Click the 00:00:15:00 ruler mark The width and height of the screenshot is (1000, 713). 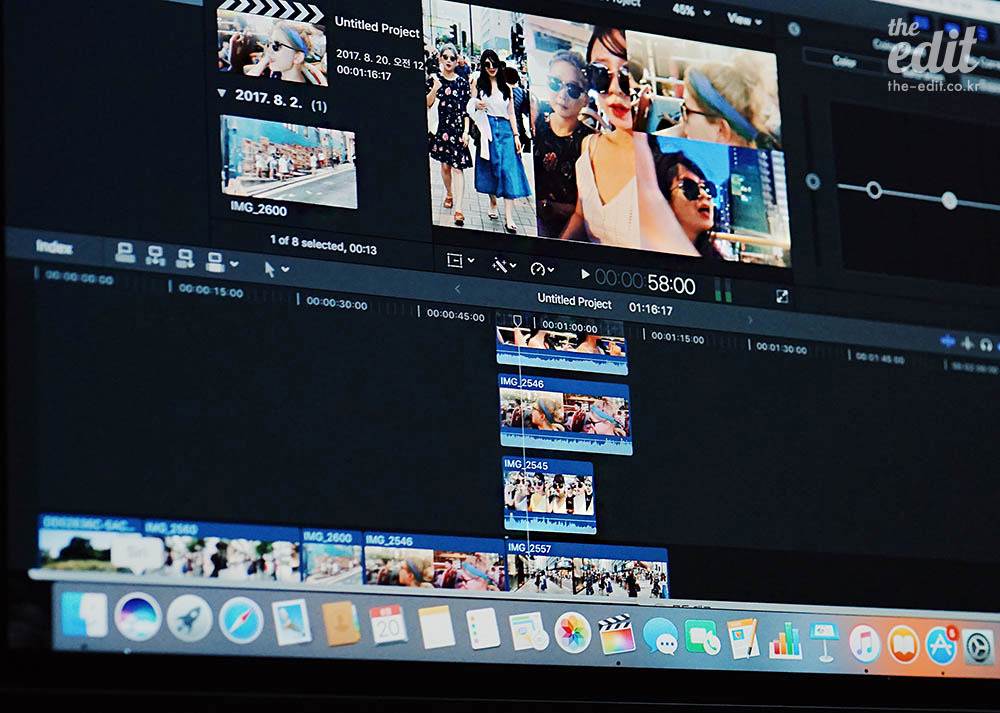[210, 291]
